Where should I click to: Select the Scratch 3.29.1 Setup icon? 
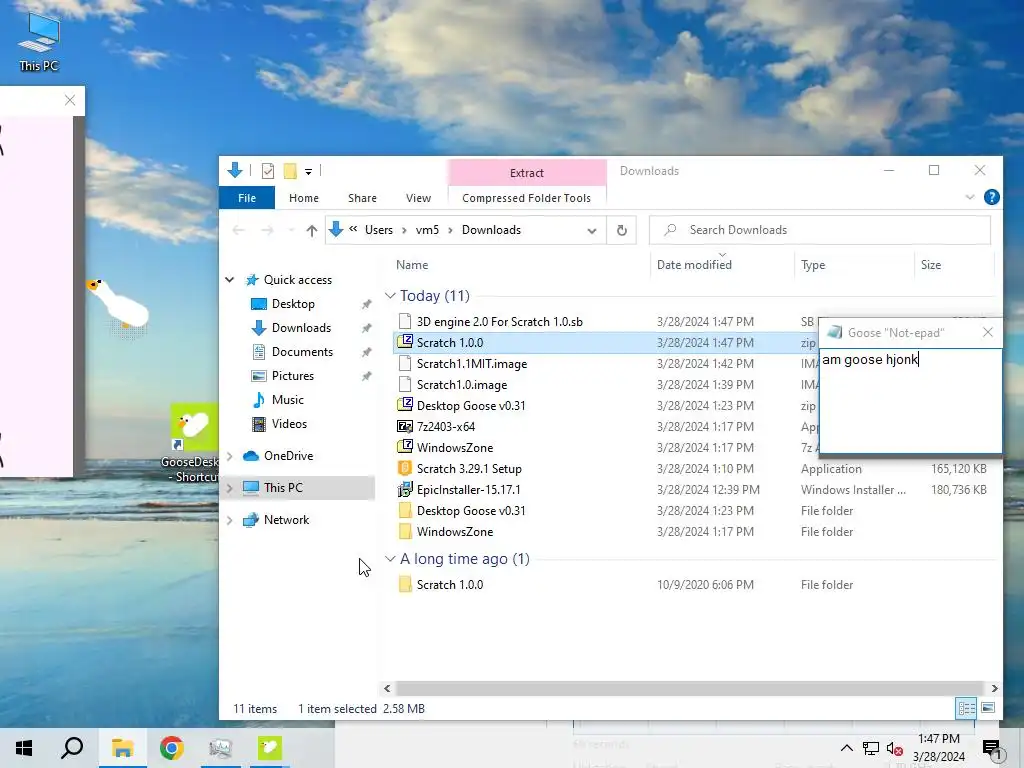405,468
